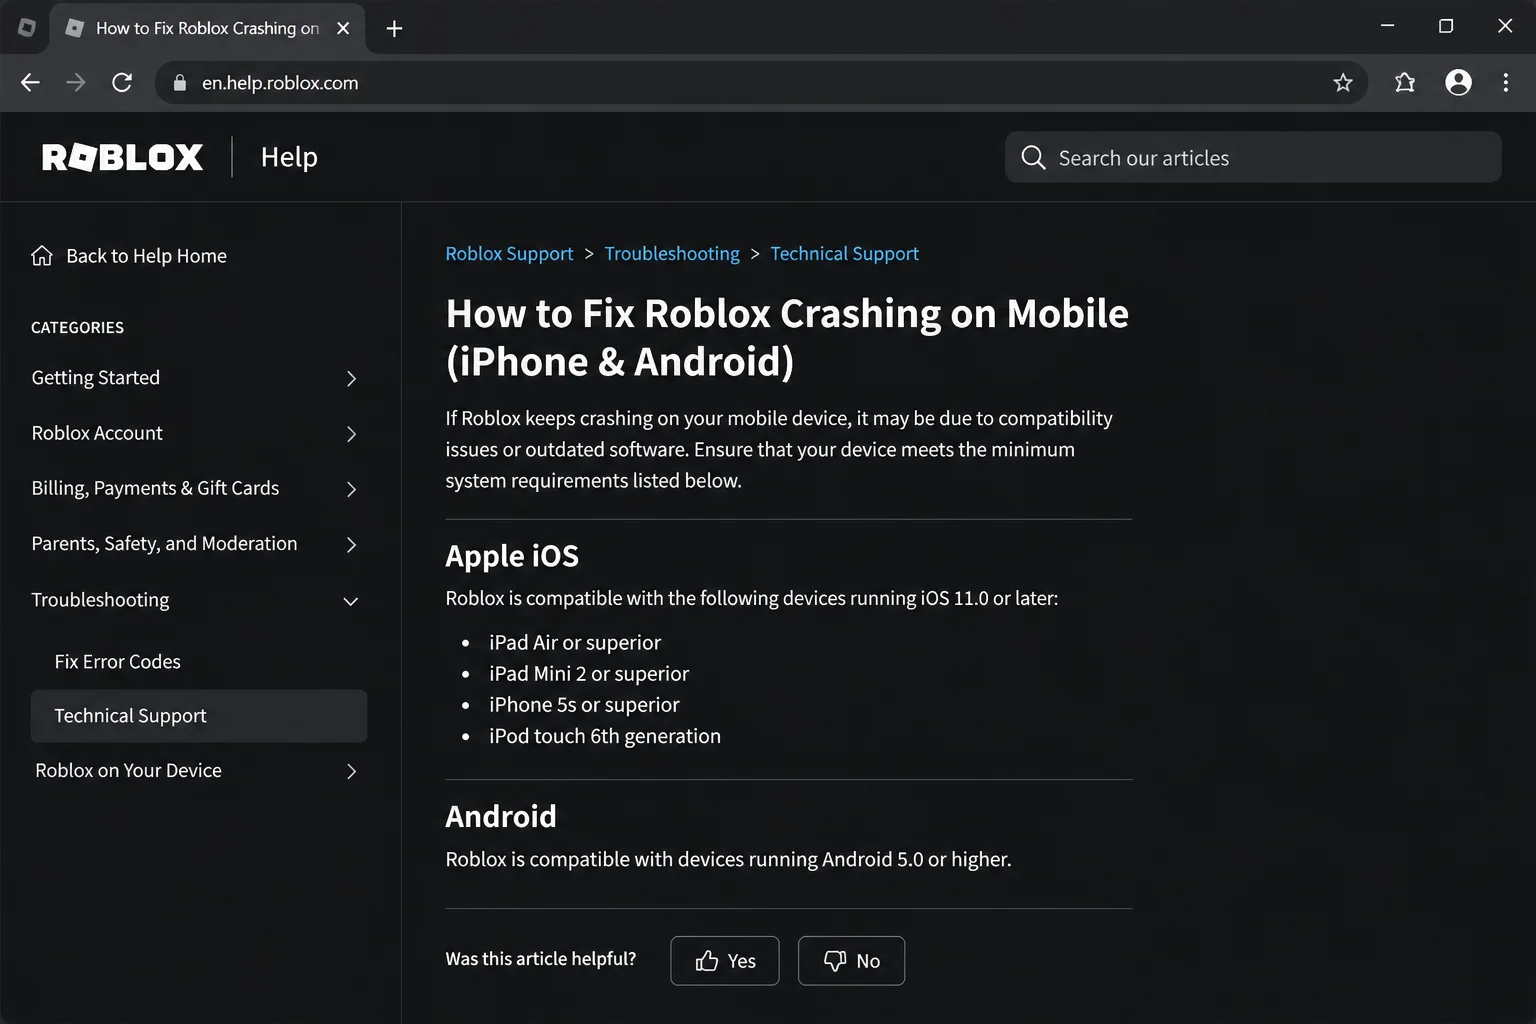Image resolution: width=1536 pixels, height=1024 pixels.
Task: Maximize the browser window
Action: coord(1446,26)
